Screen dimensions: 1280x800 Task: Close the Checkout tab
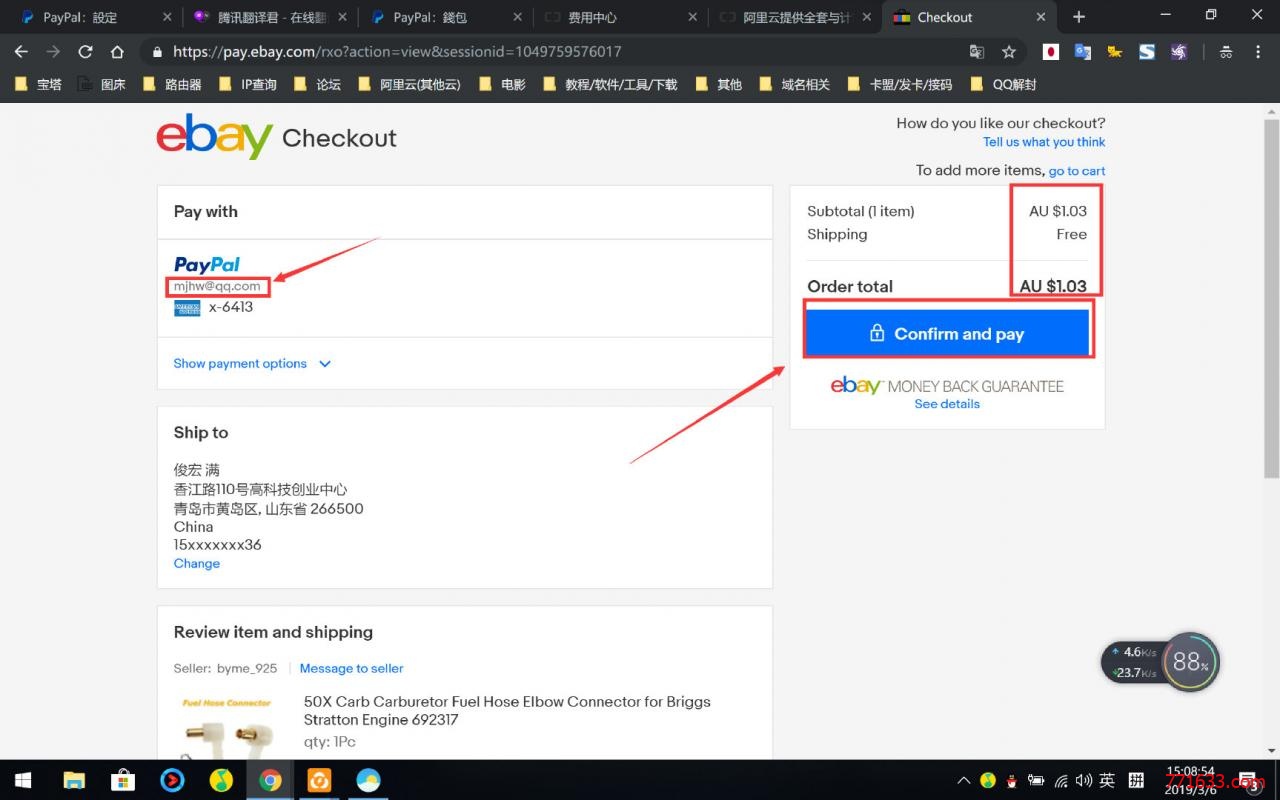[x=1041, y=17]
